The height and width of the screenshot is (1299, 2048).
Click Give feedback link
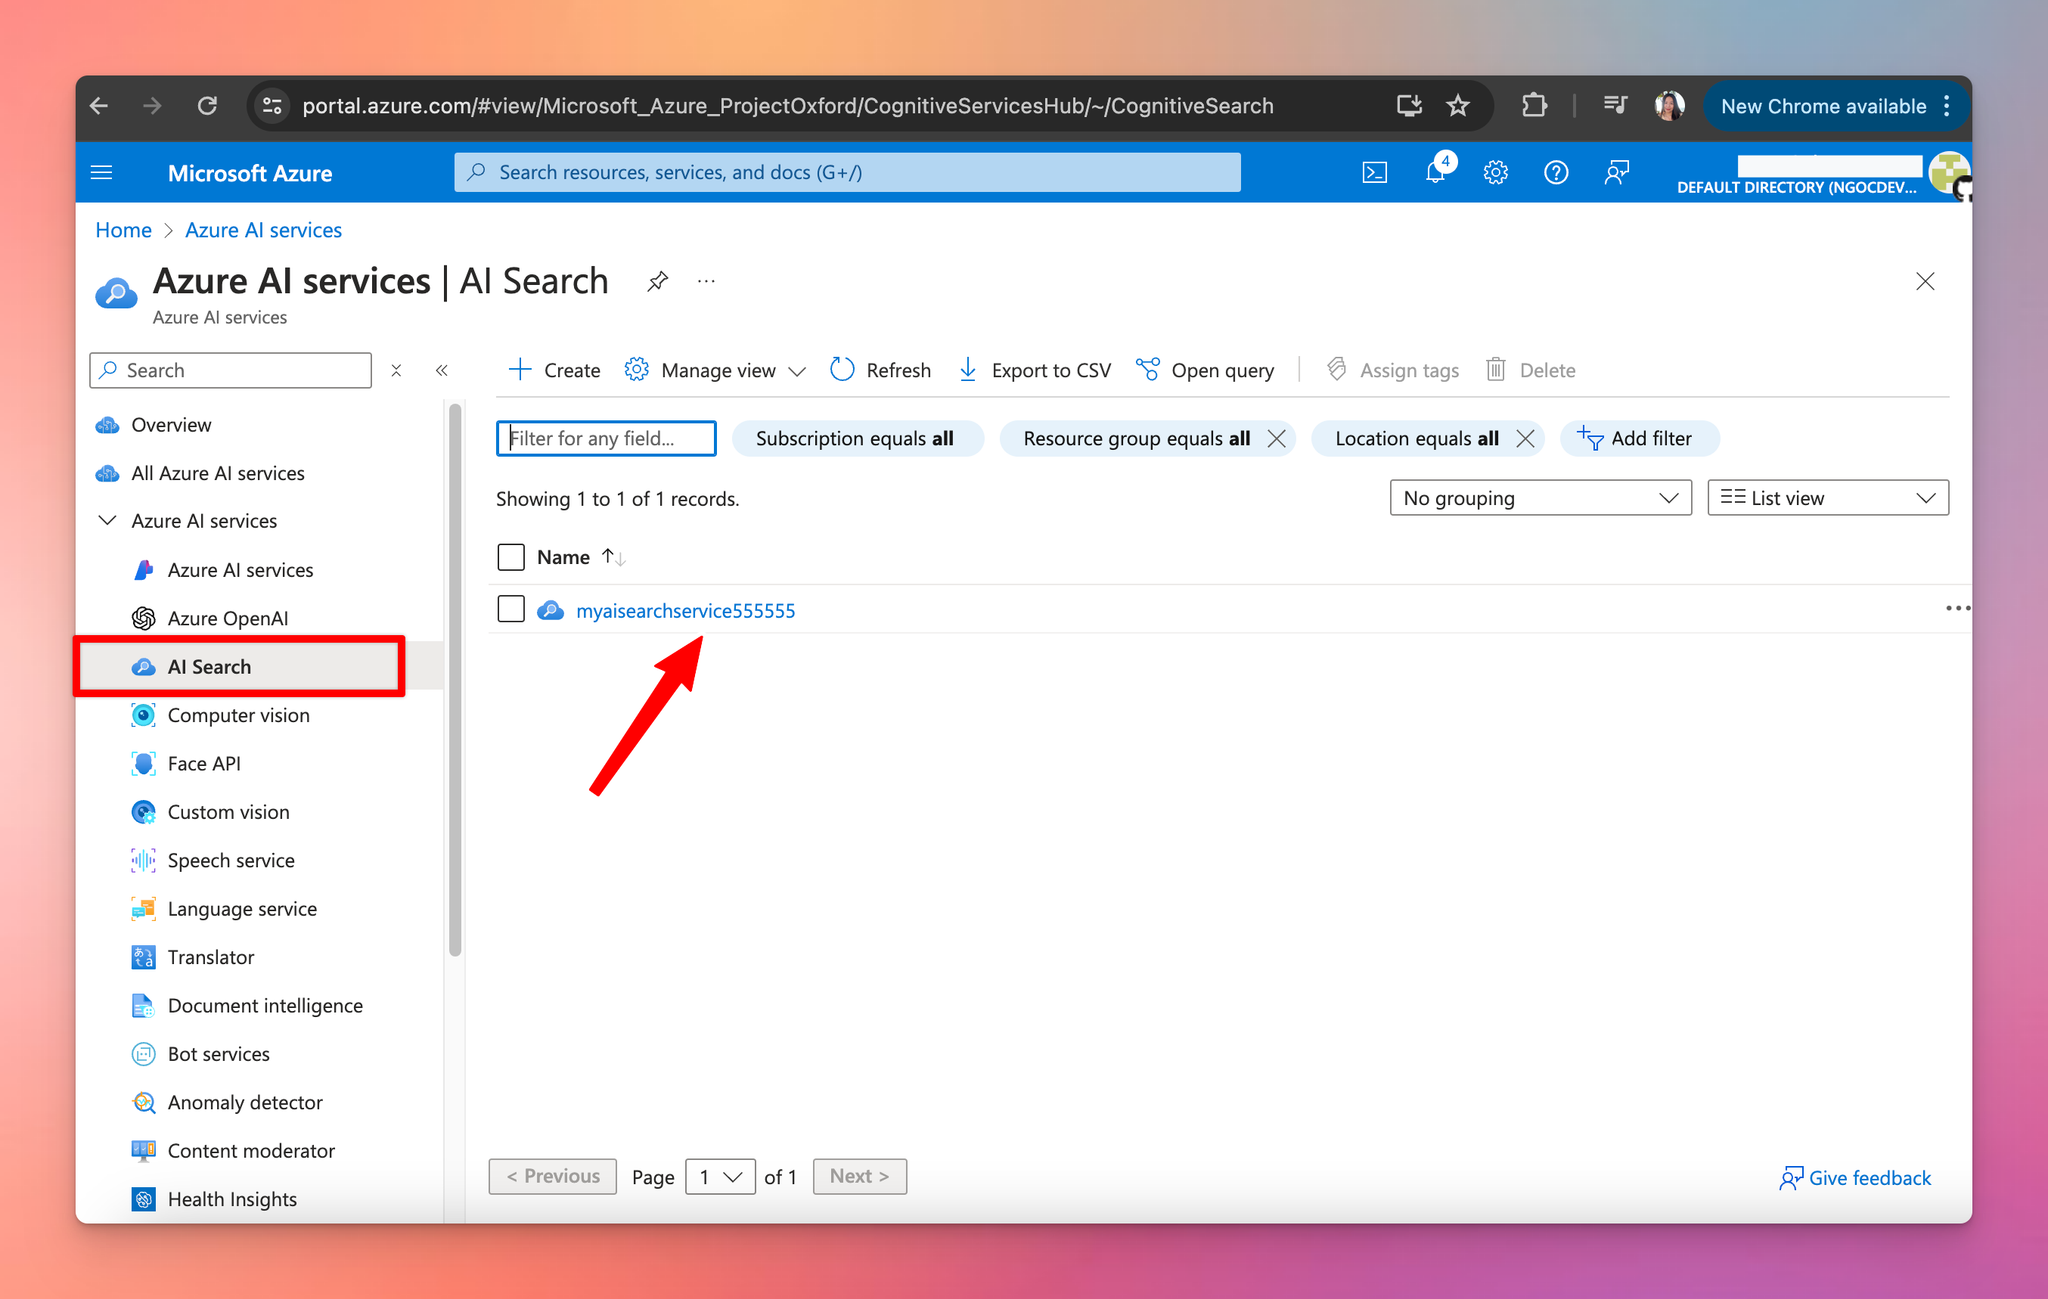(x=1855, y=1178)
